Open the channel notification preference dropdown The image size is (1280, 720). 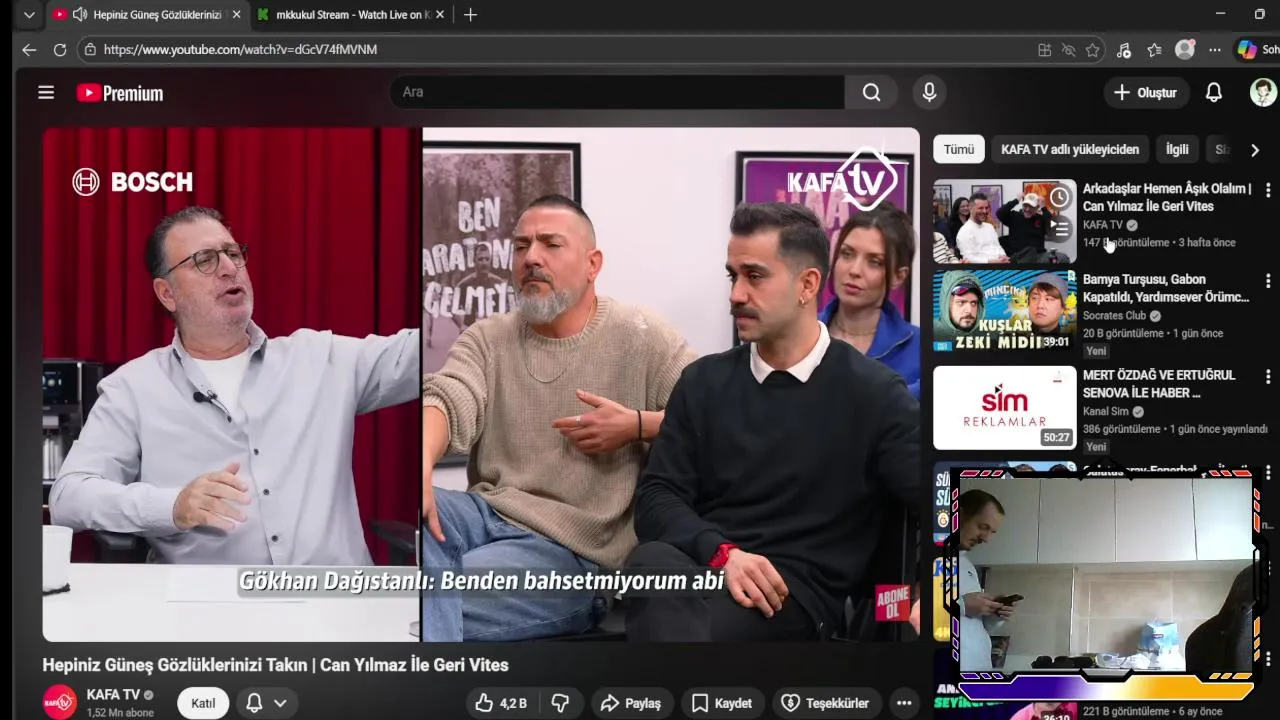point(266,703)
